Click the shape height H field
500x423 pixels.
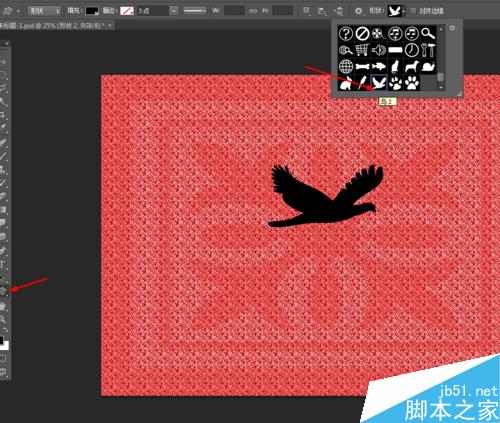pos(282,11)
